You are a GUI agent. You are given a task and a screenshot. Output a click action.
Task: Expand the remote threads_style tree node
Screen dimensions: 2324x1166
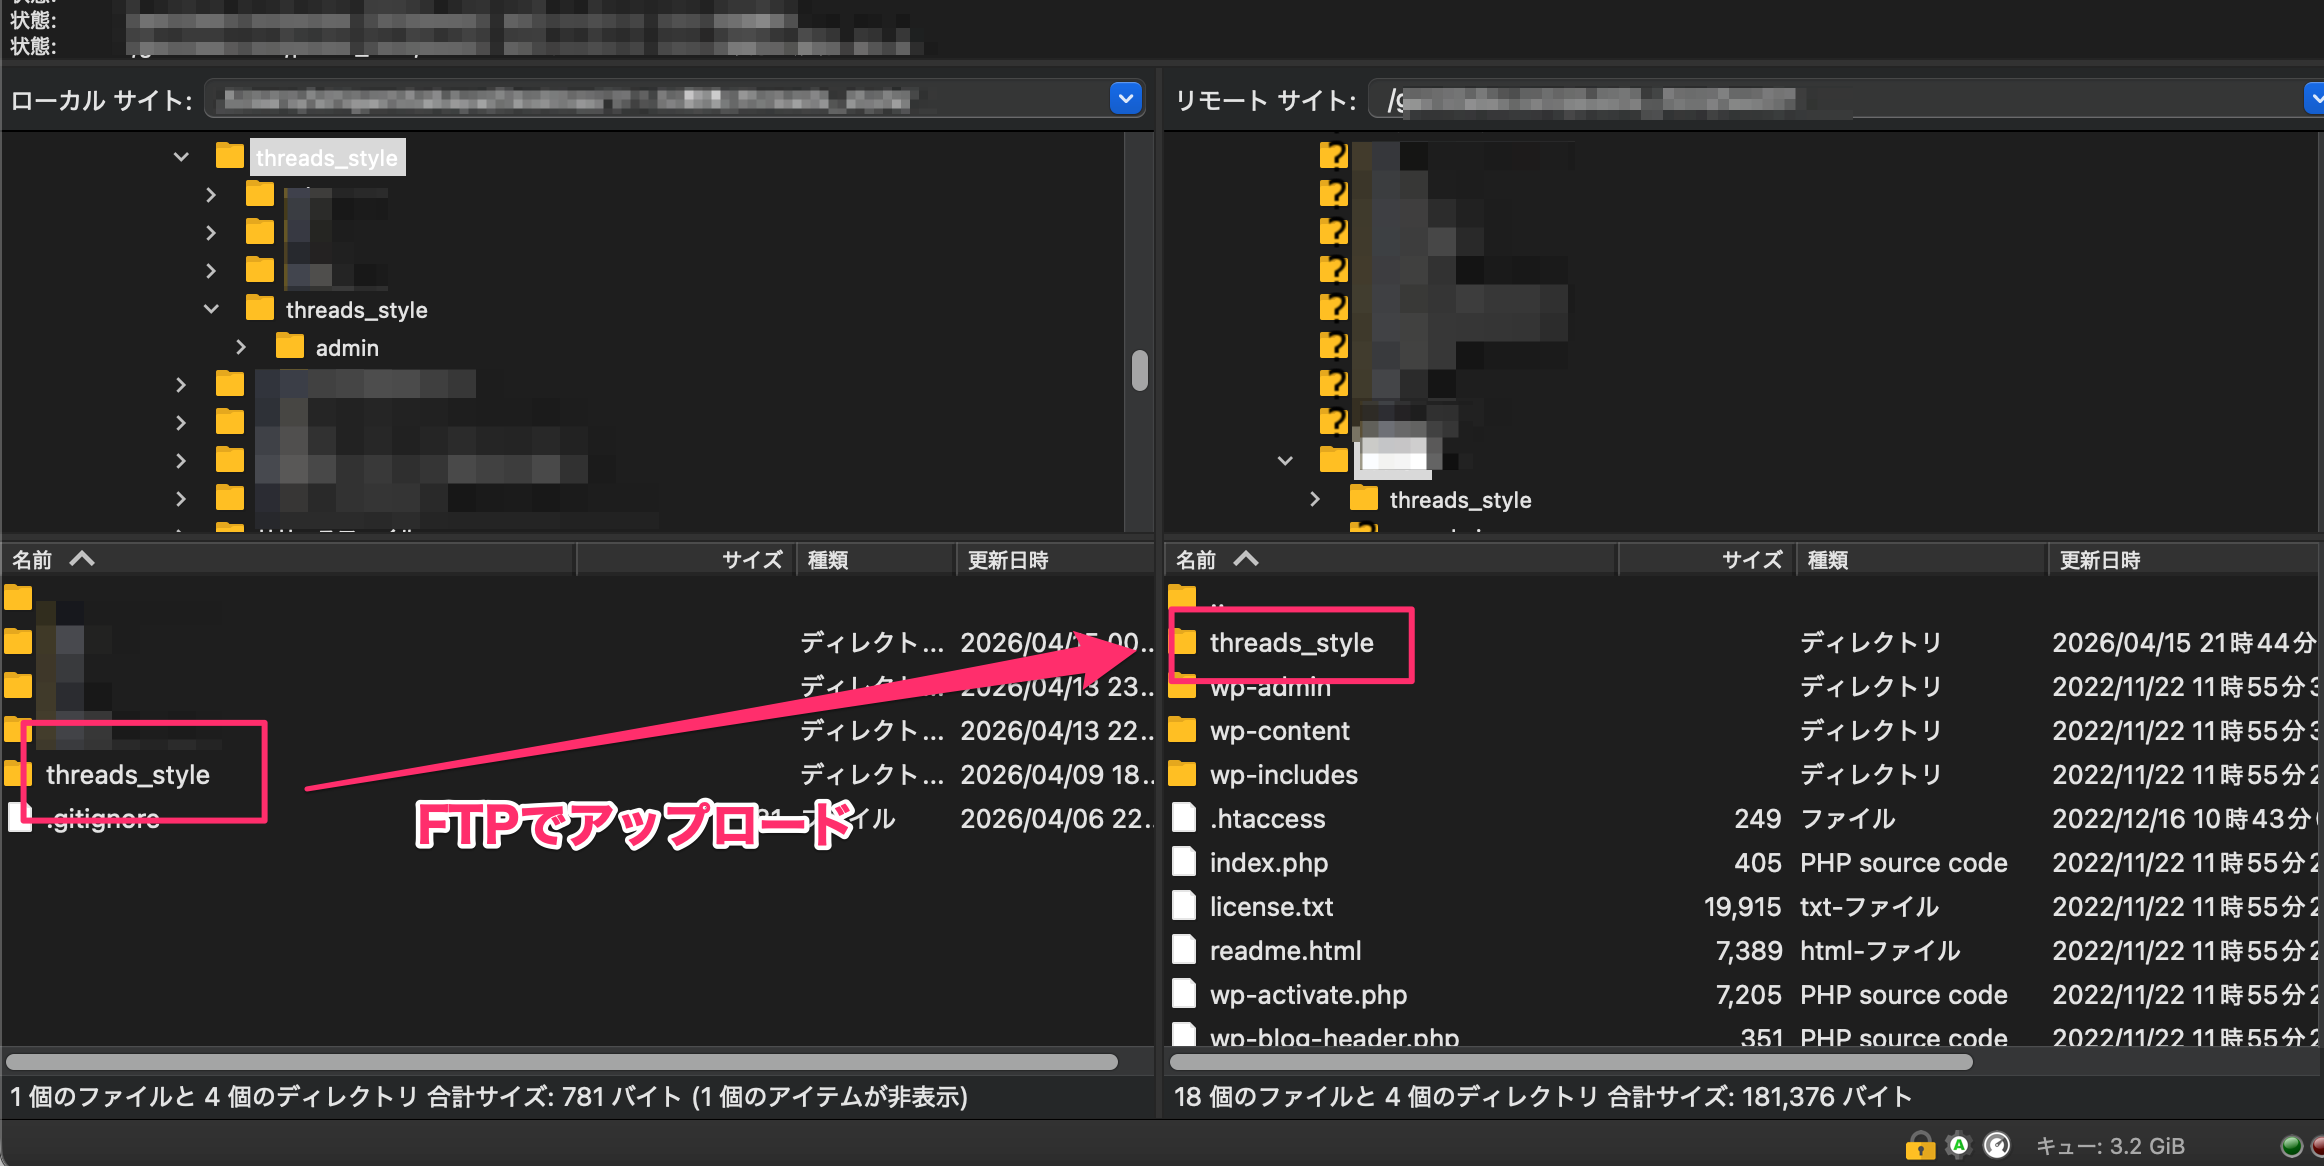point(1315,499)
